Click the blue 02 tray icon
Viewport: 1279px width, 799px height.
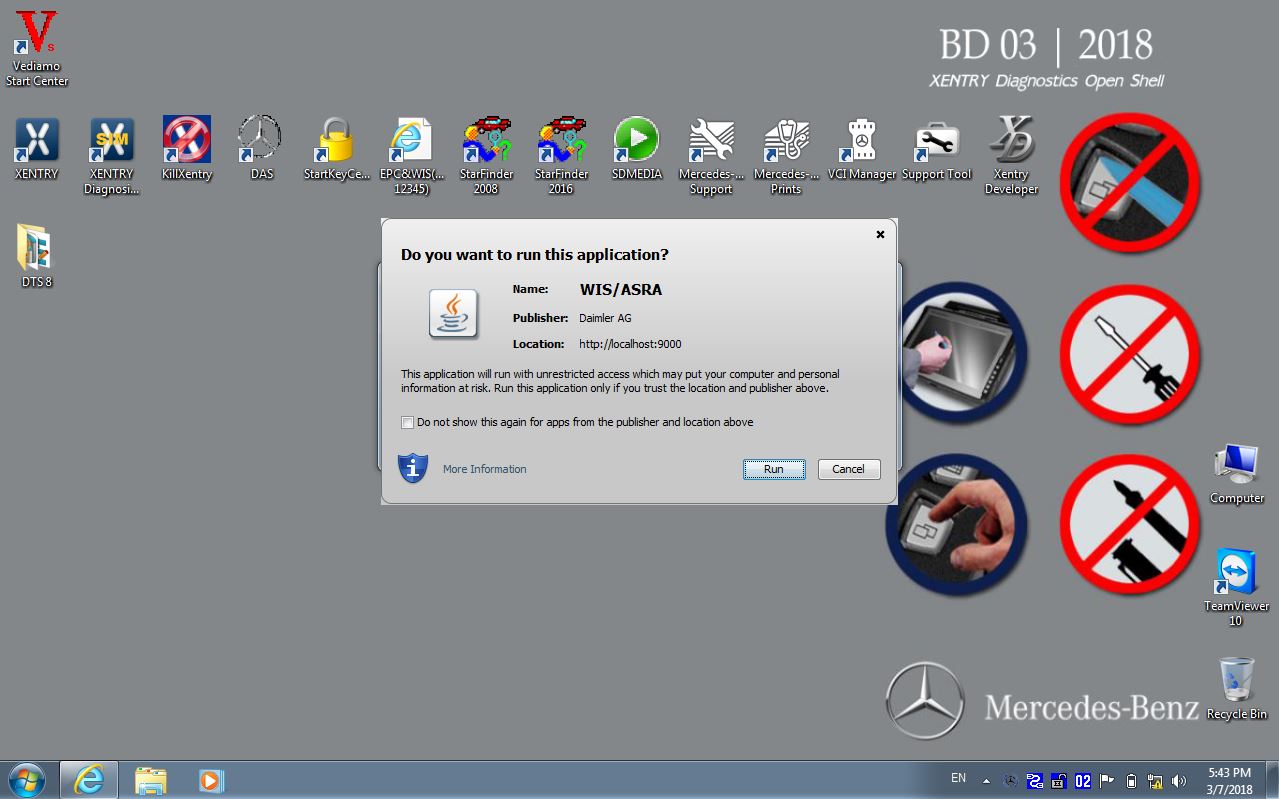click(1083, 781)
